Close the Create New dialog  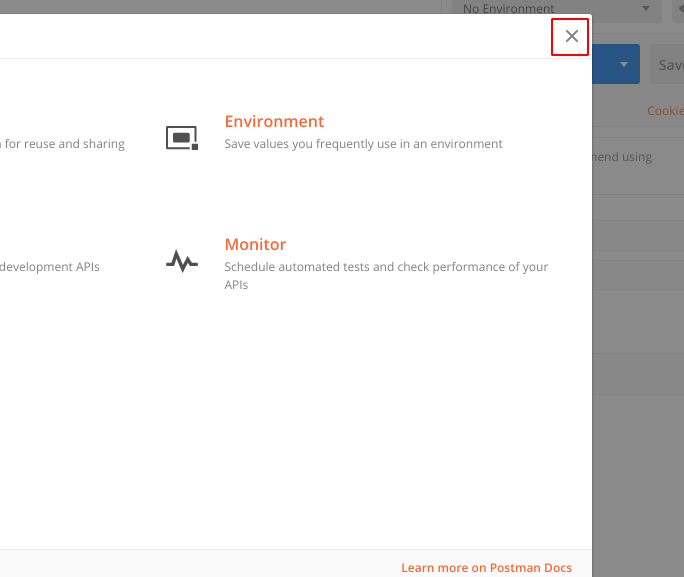point(571,37)
